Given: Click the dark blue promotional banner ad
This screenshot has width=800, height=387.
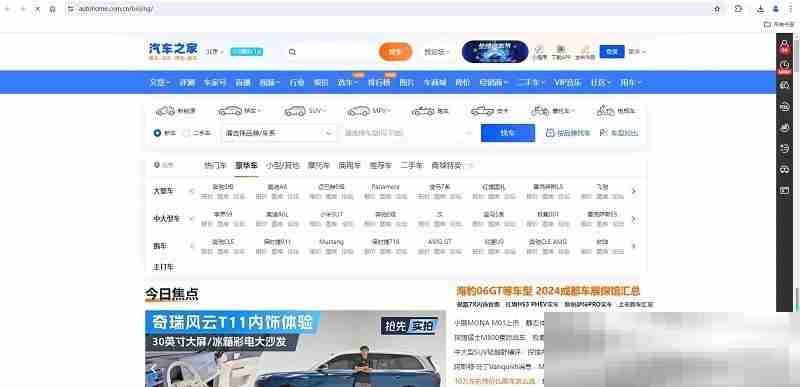Looking at the screenshot, I should click(495, 51).
